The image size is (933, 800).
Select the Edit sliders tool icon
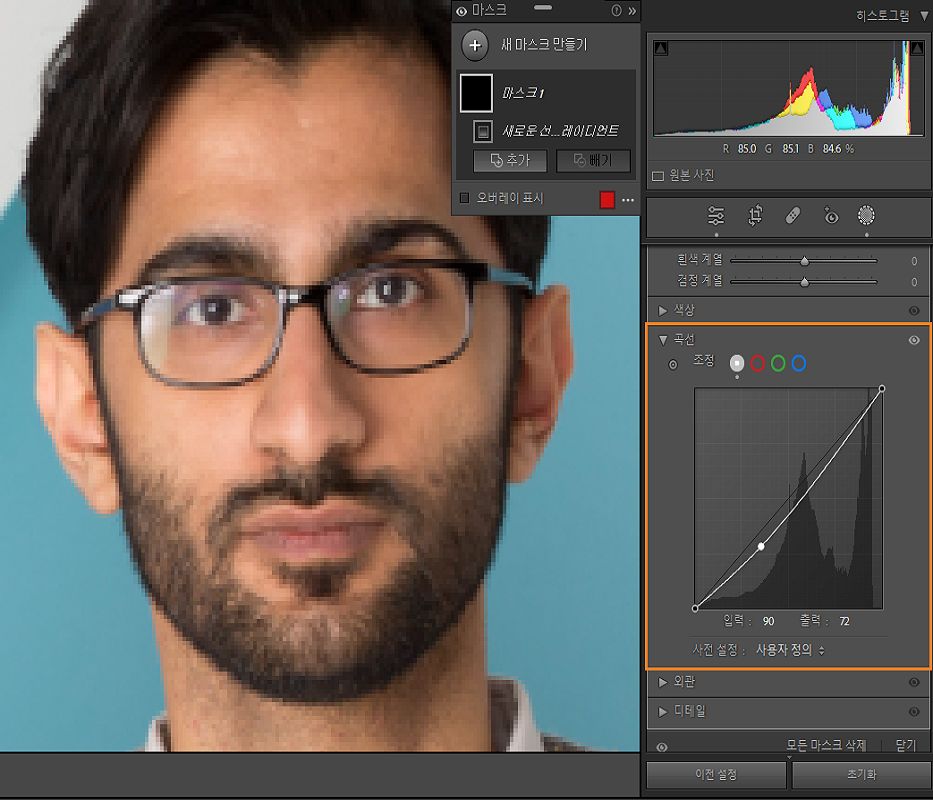coord(716,215)
